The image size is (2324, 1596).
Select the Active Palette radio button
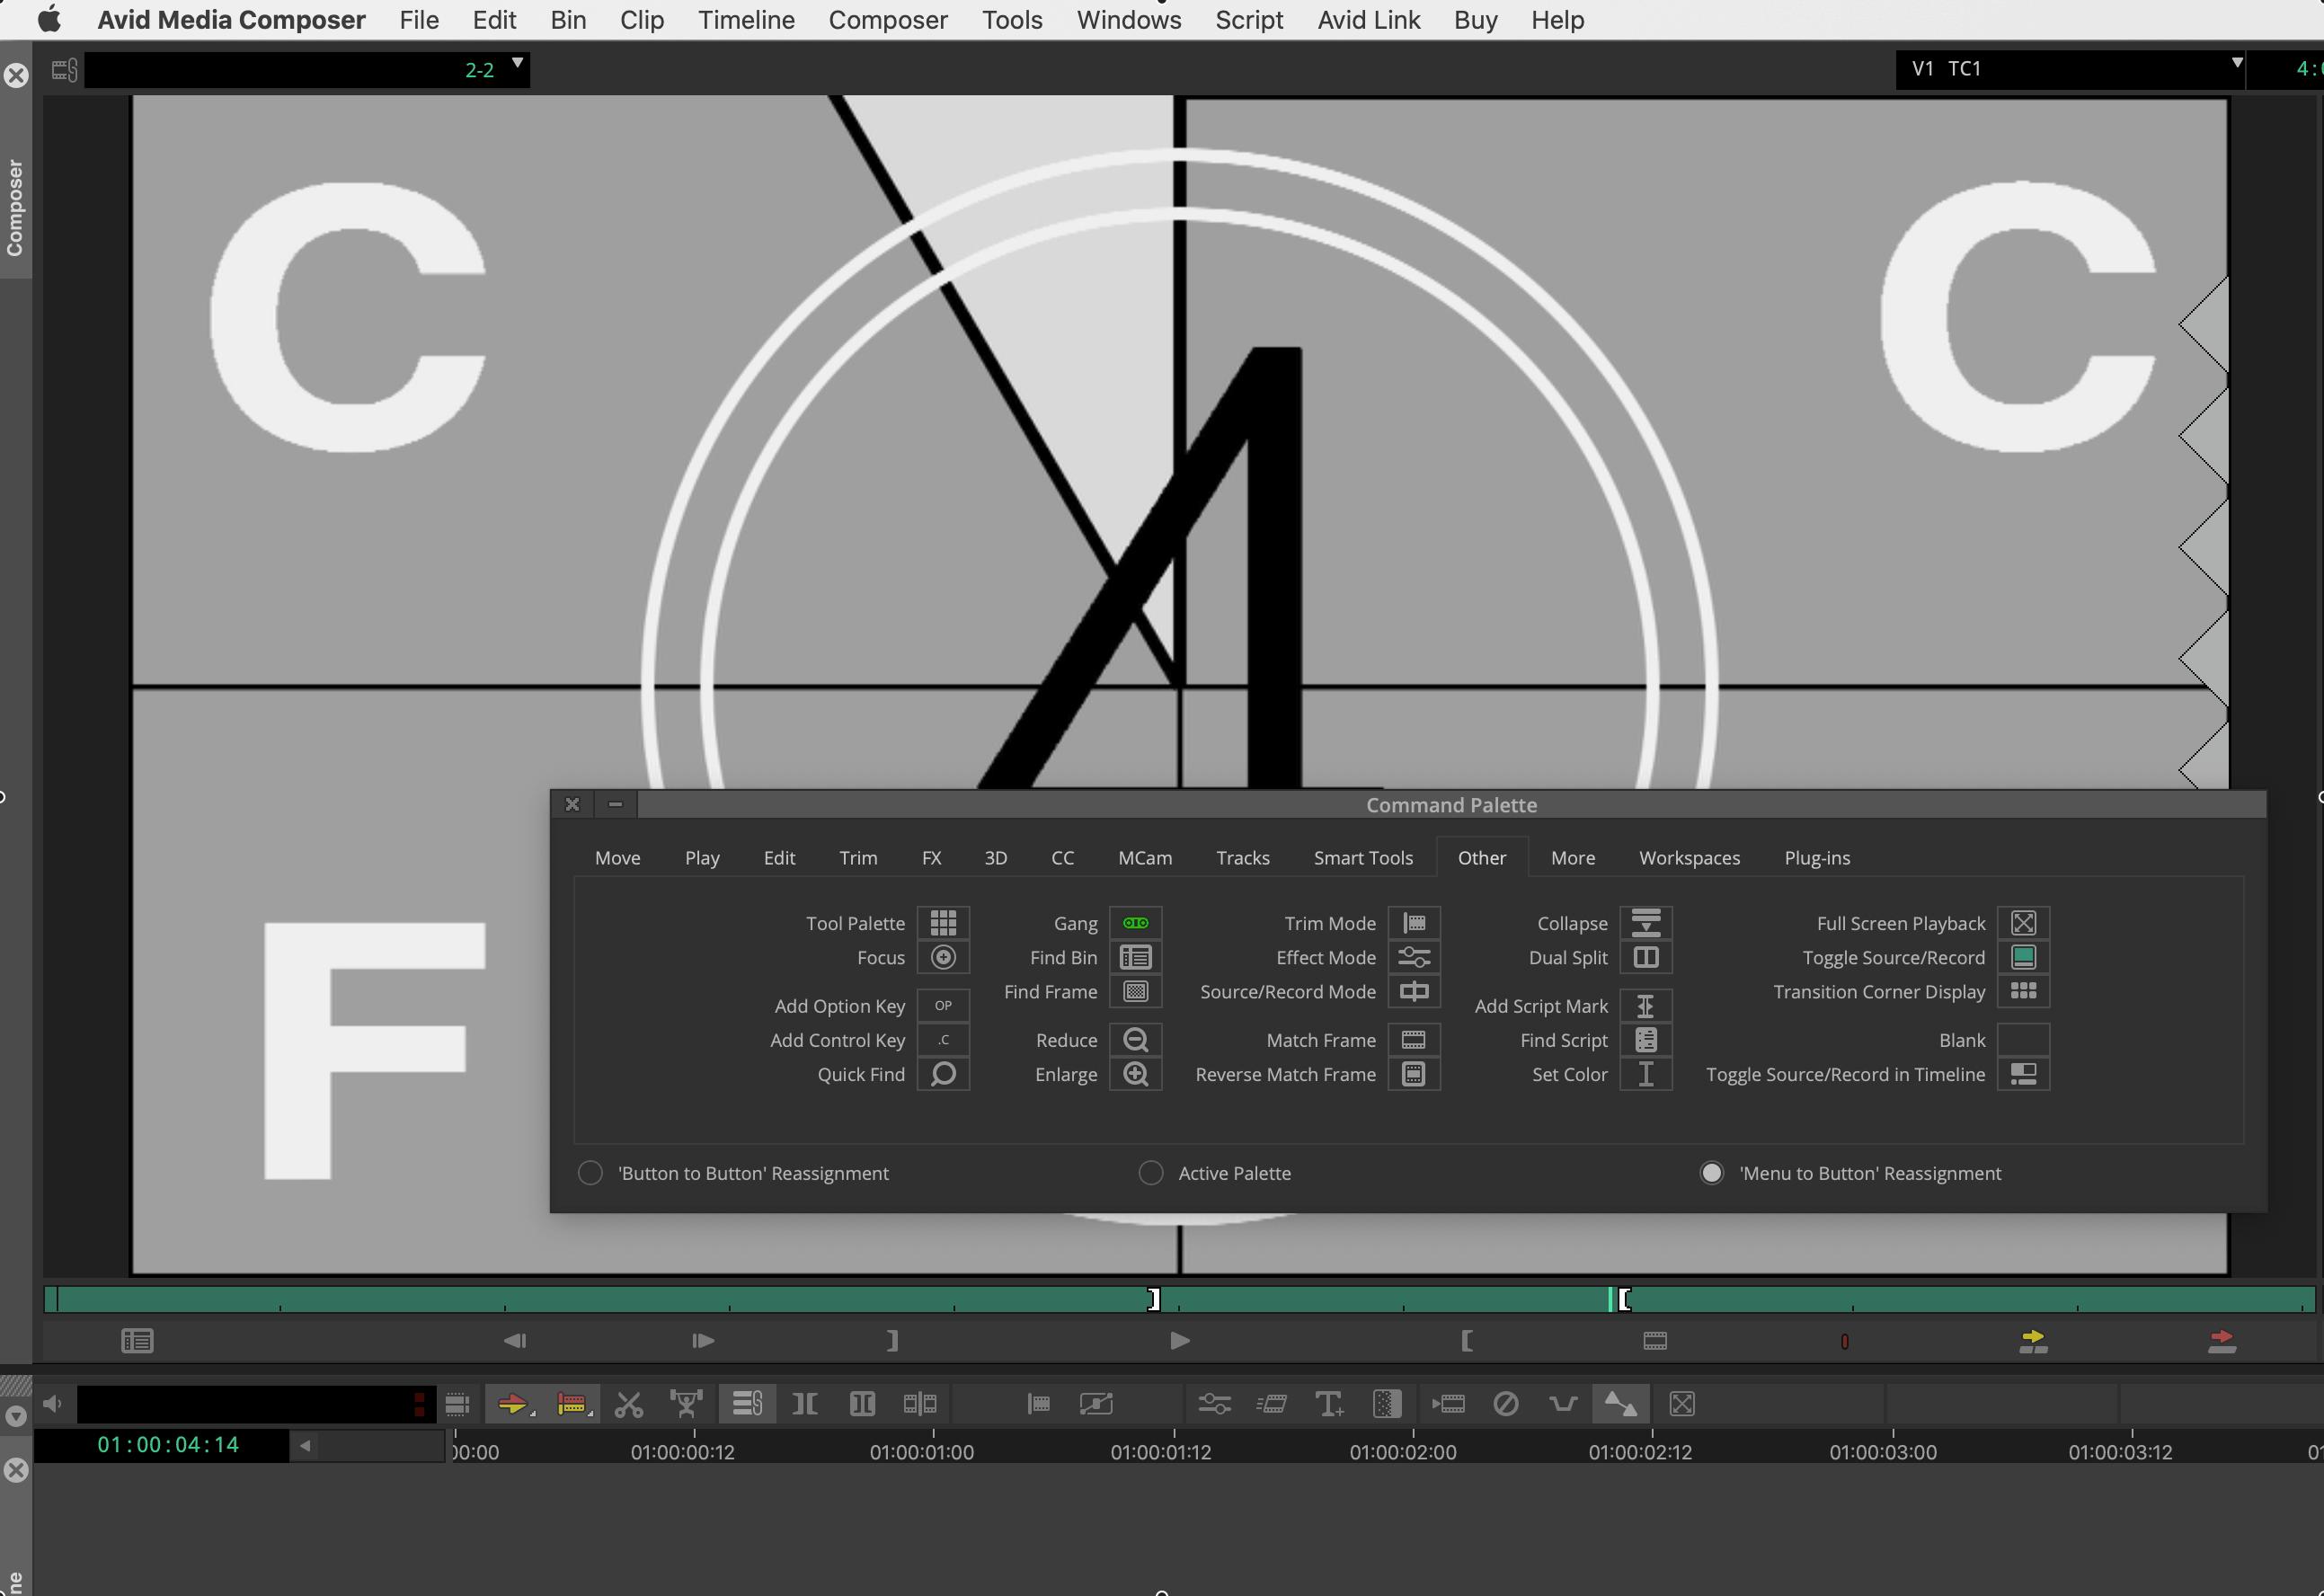click(1151, 1173)
